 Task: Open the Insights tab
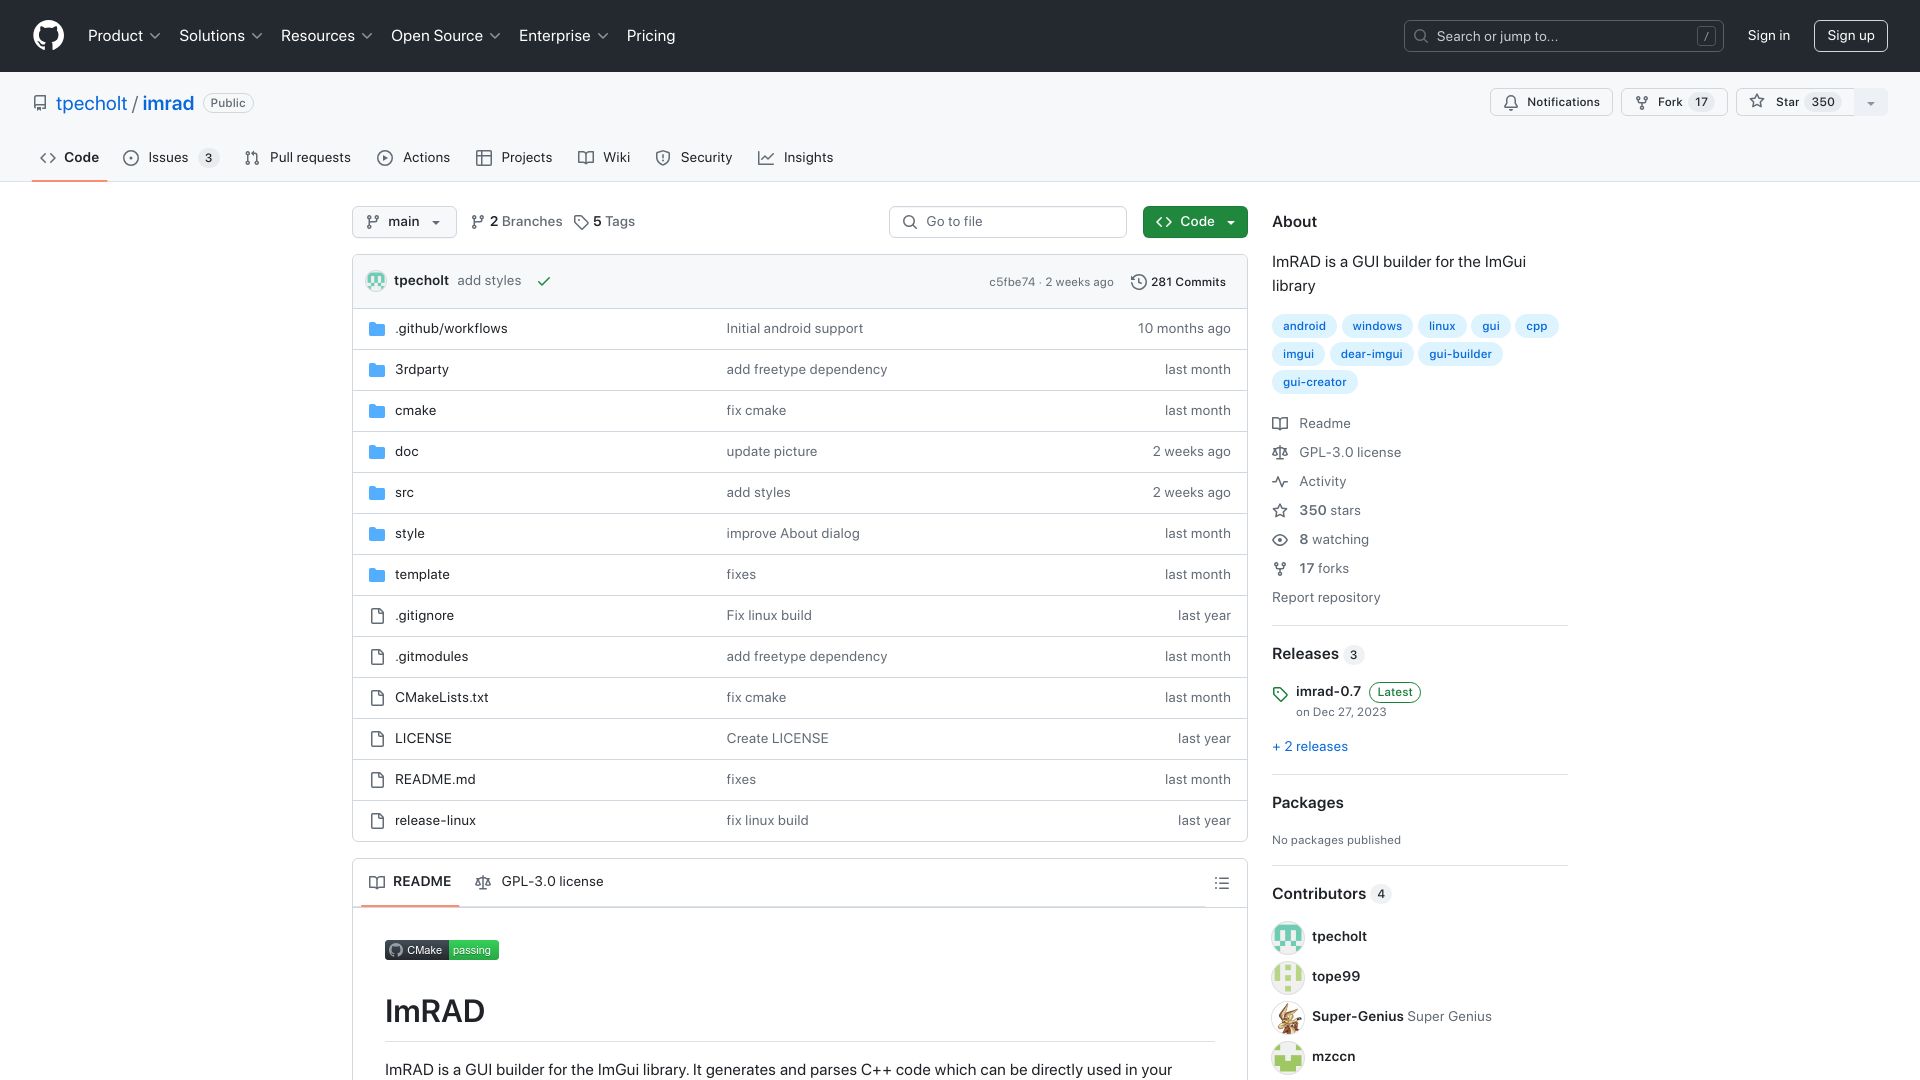(x=796, y=158)
